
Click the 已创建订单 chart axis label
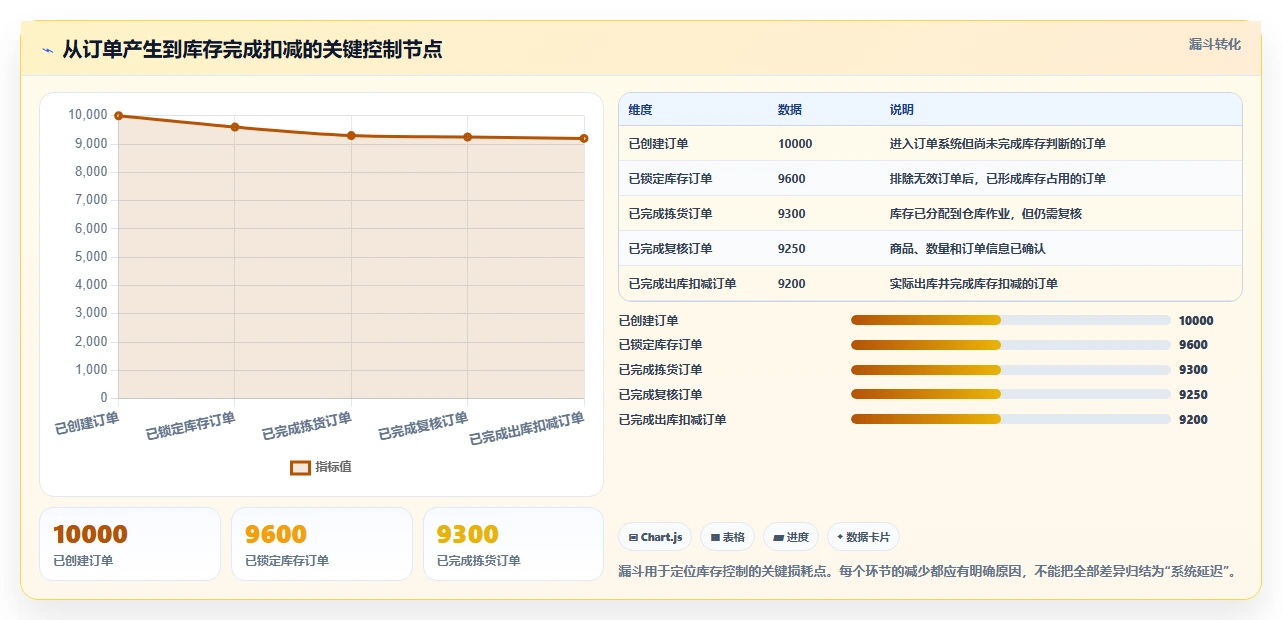pyautogui.click(x=87, y=423)
